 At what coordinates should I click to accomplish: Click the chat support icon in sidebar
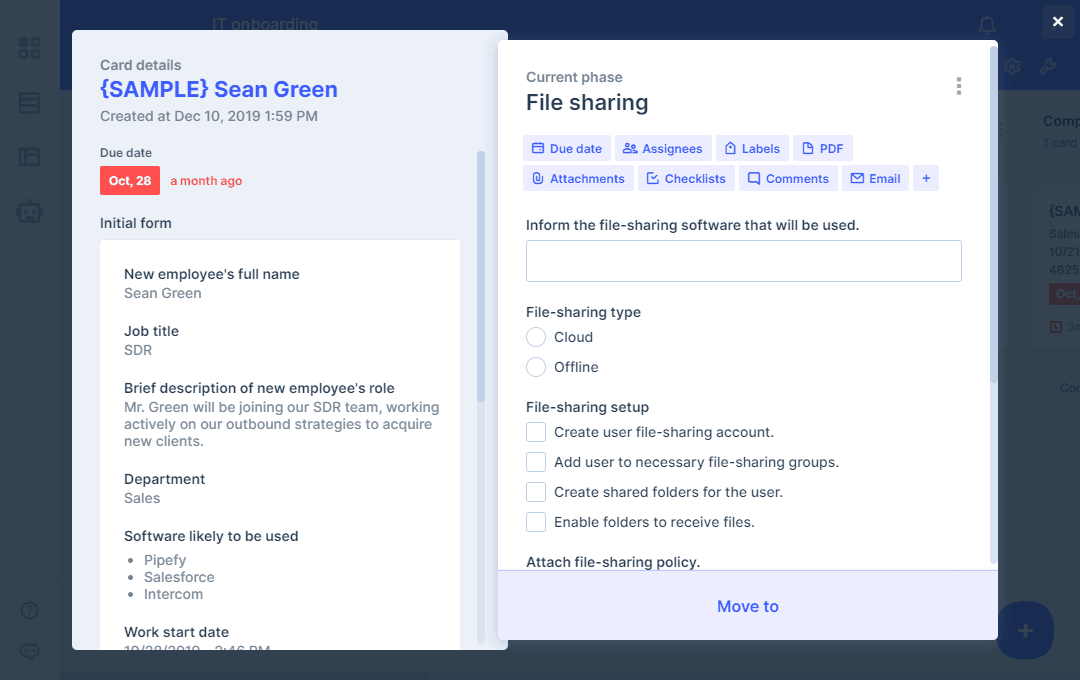[30, 651]
